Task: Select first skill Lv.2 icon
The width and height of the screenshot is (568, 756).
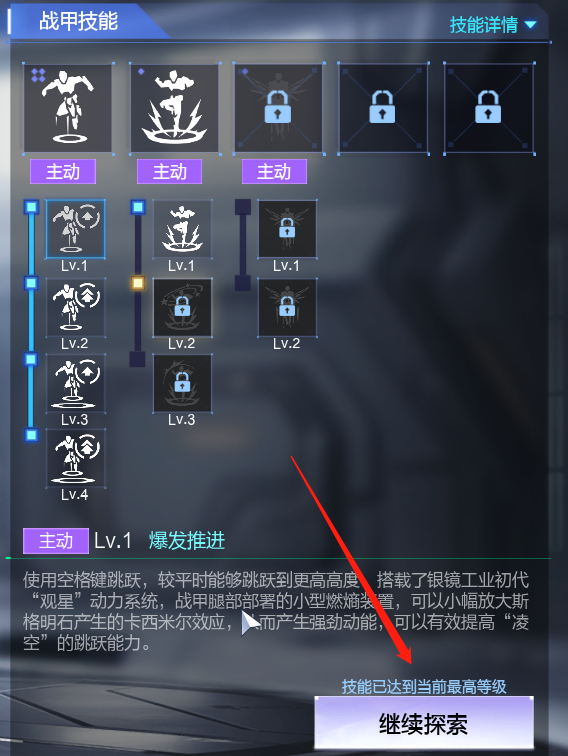Action: tap(75, 307)
